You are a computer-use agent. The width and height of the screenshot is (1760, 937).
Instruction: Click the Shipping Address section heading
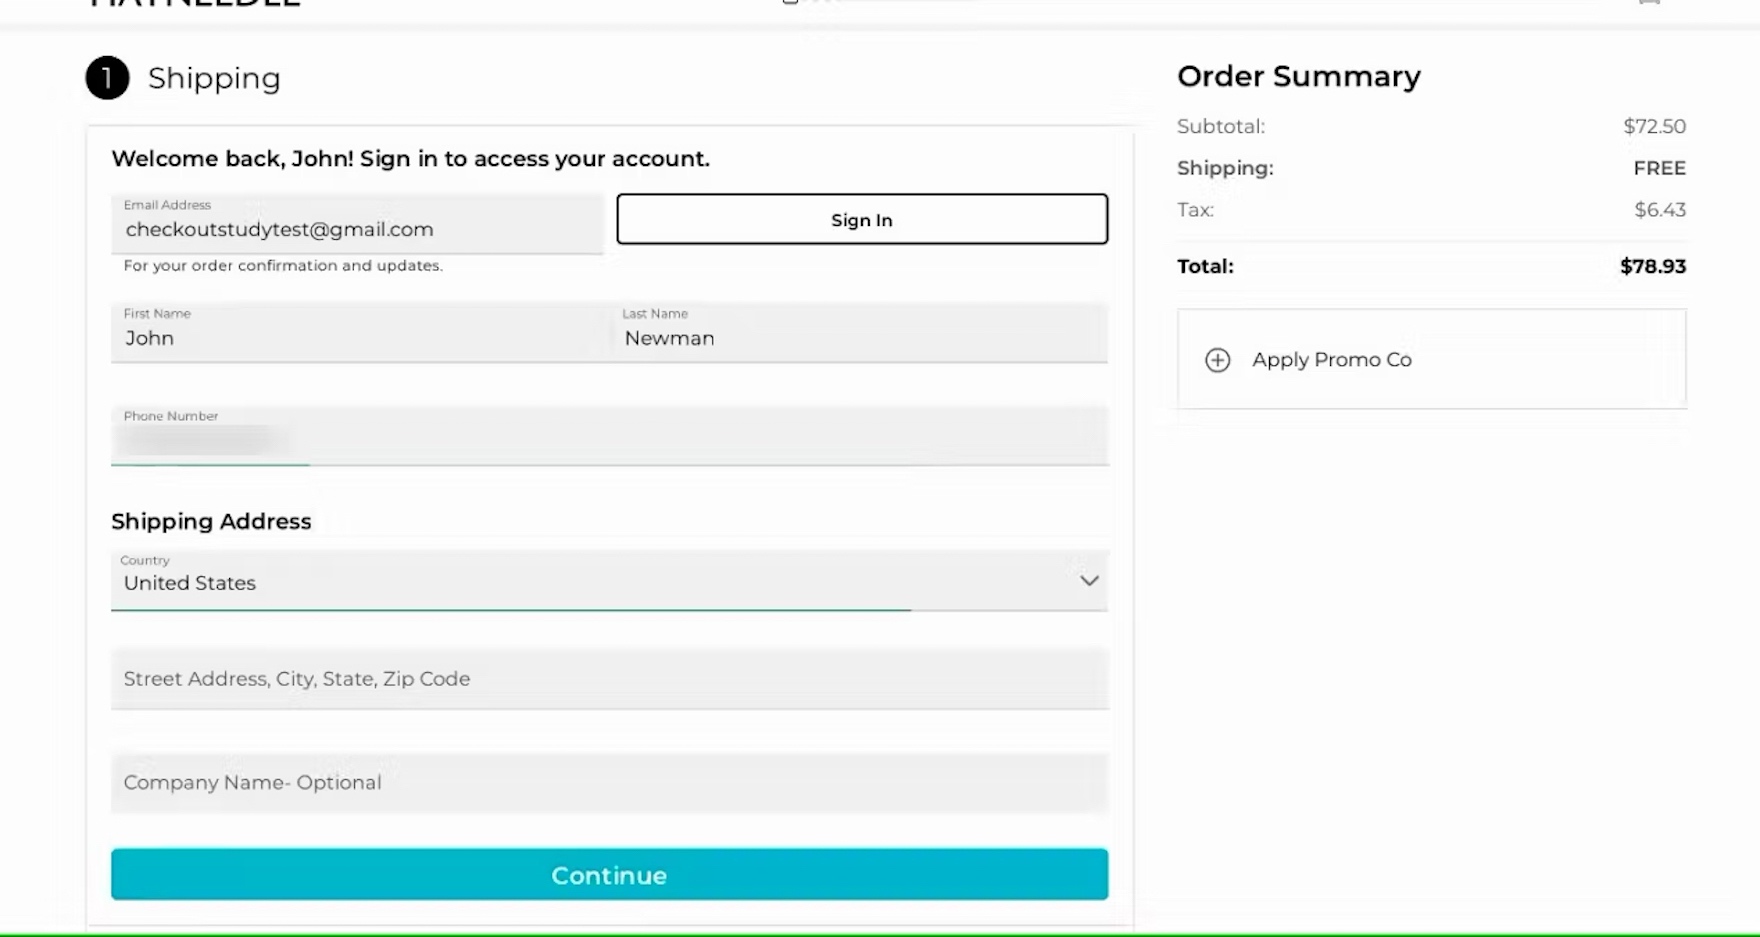pos(211,521)
